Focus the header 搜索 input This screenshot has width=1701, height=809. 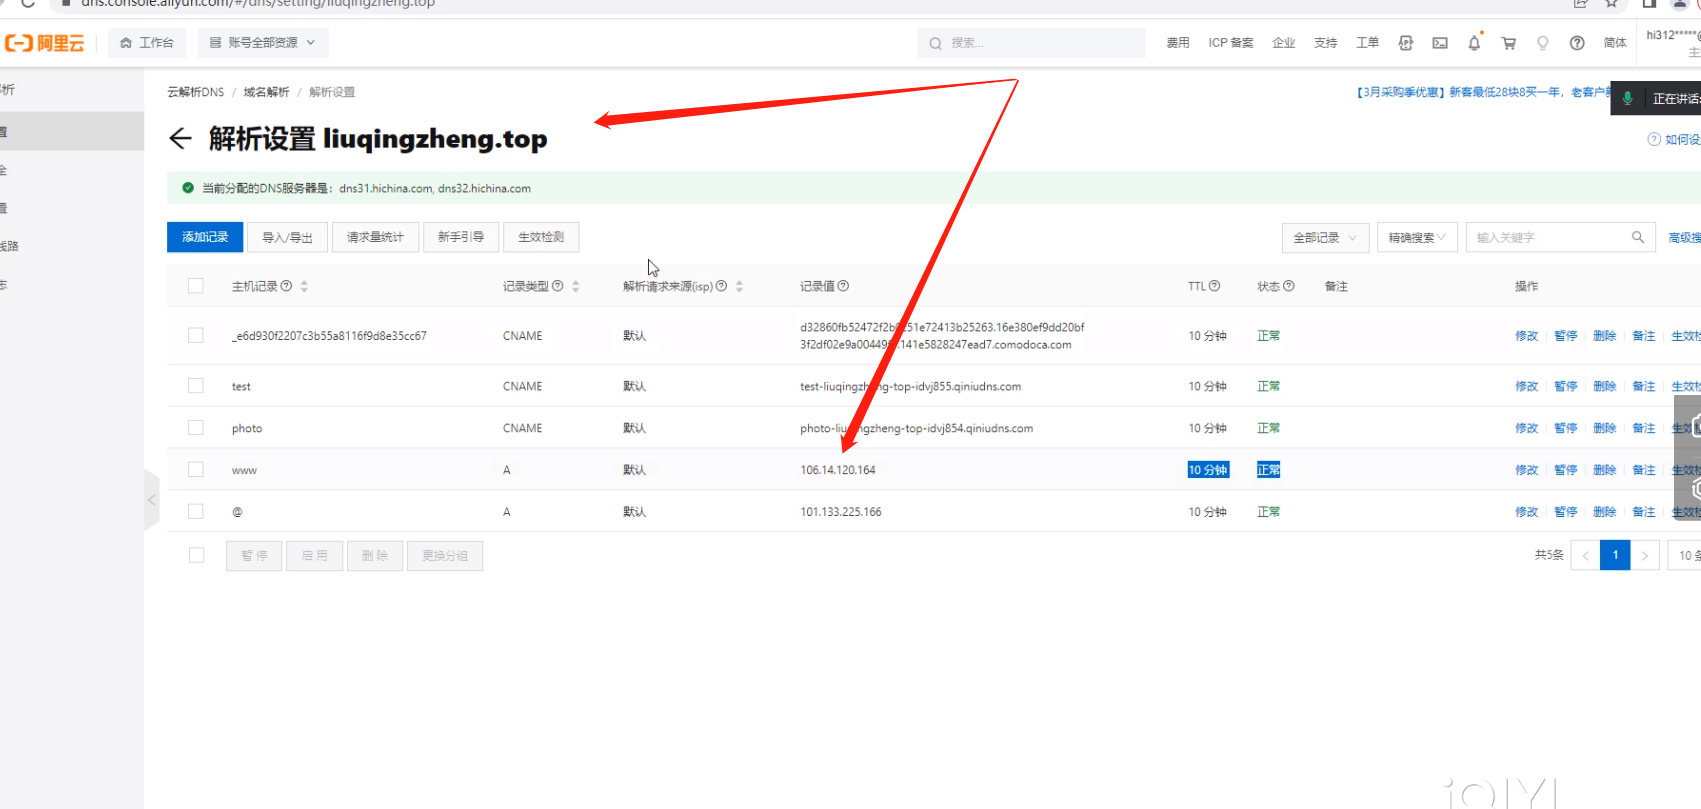coord(1032,43)
